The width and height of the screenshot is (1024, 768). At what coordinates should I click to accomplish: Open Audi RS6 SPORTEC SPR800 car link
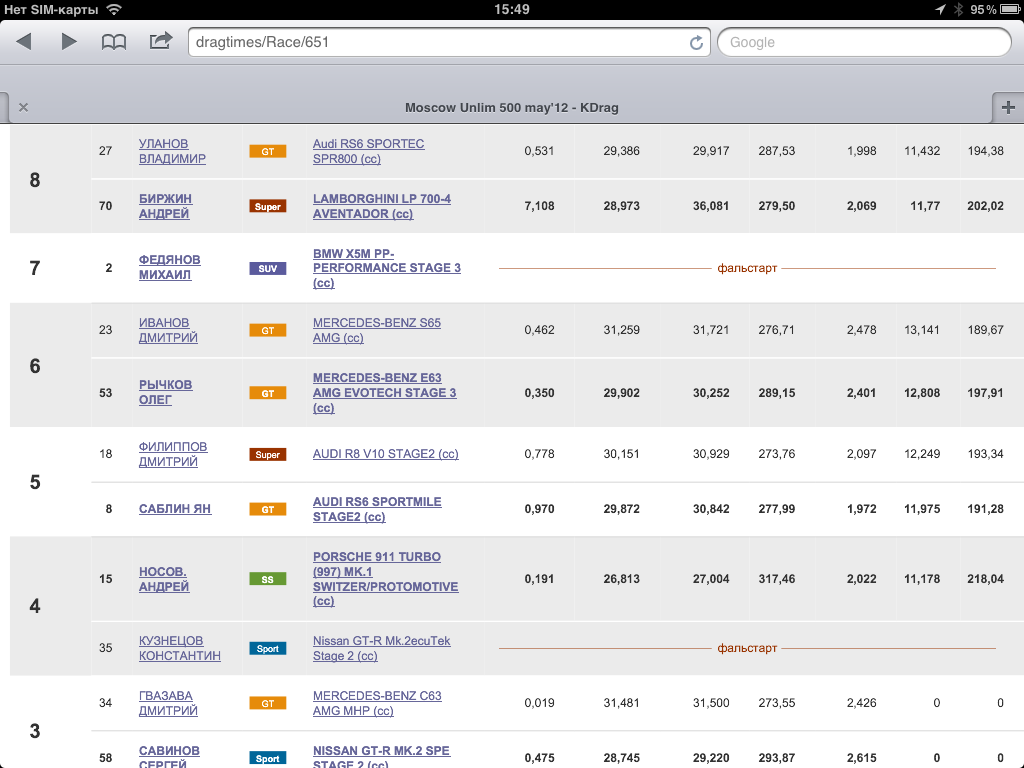tap(368, 151)
